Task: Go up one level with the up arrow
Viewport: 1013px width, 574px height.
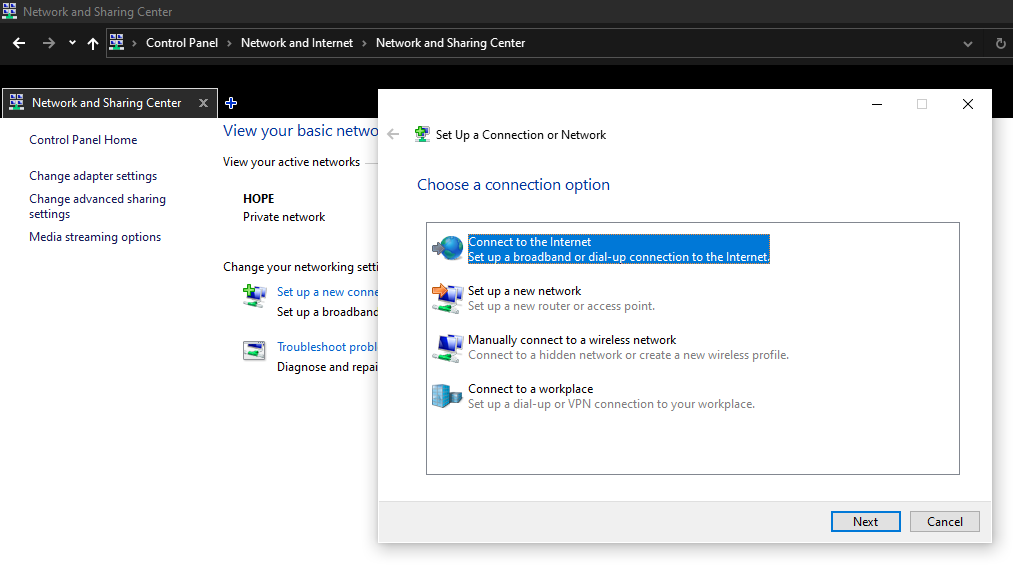Action: (92, 43)
